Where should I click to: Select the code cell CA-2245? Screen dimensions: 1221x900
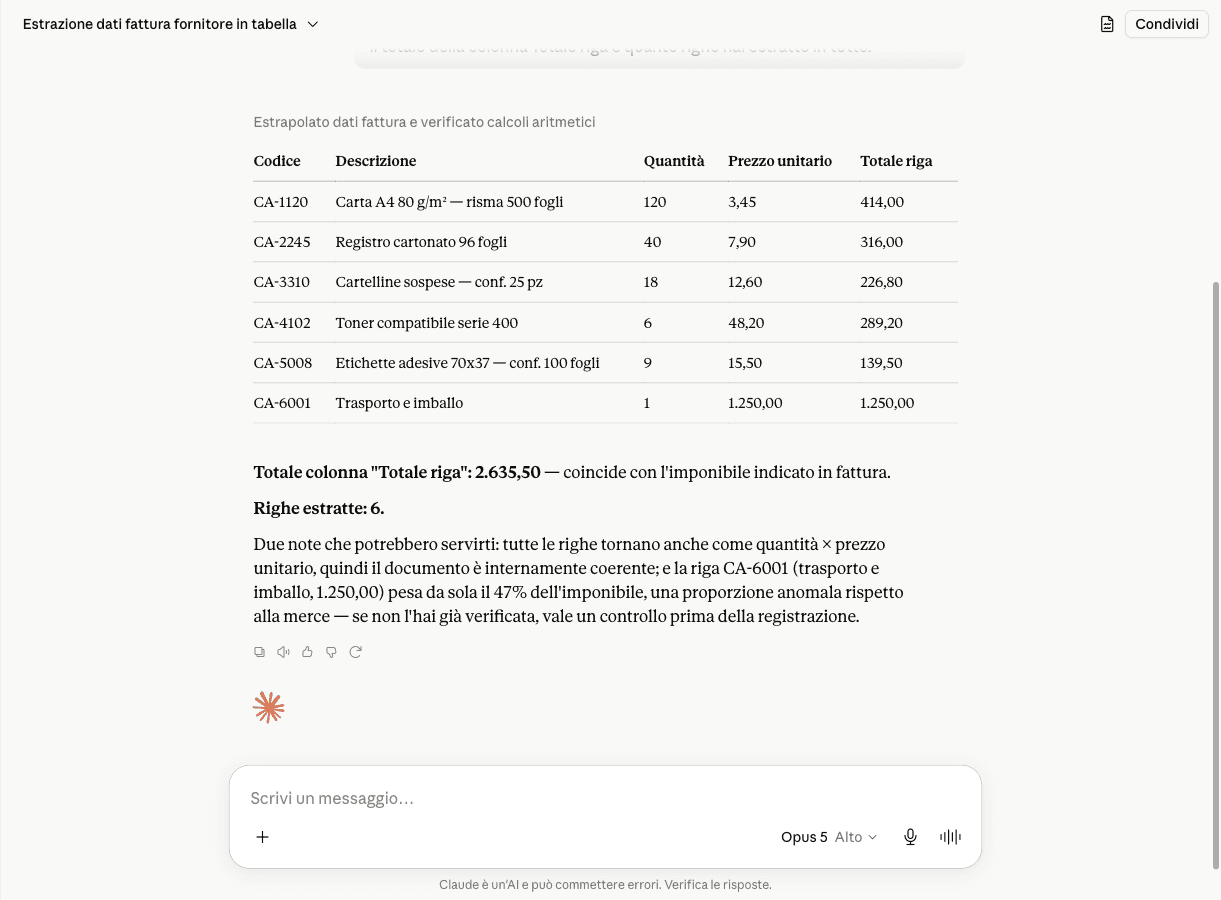click(x=282, y=242)
